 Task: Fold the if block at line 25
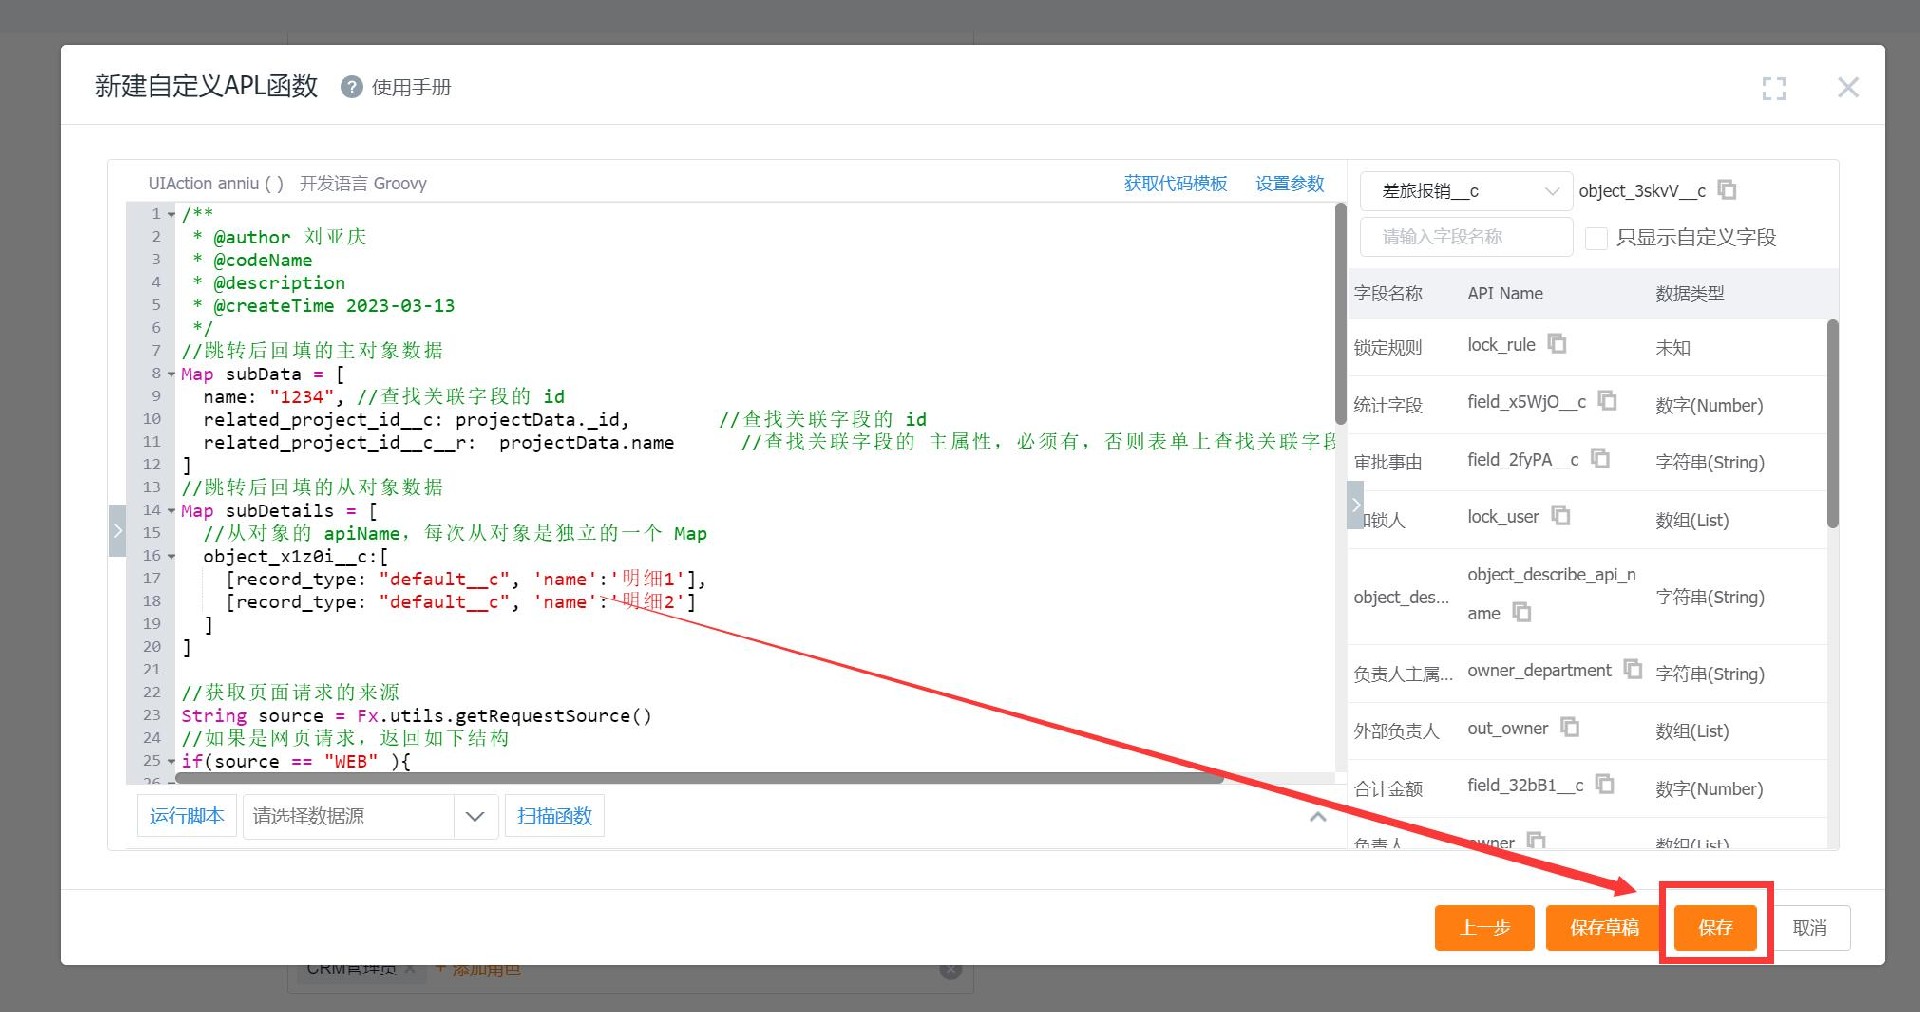click(172, 762)
